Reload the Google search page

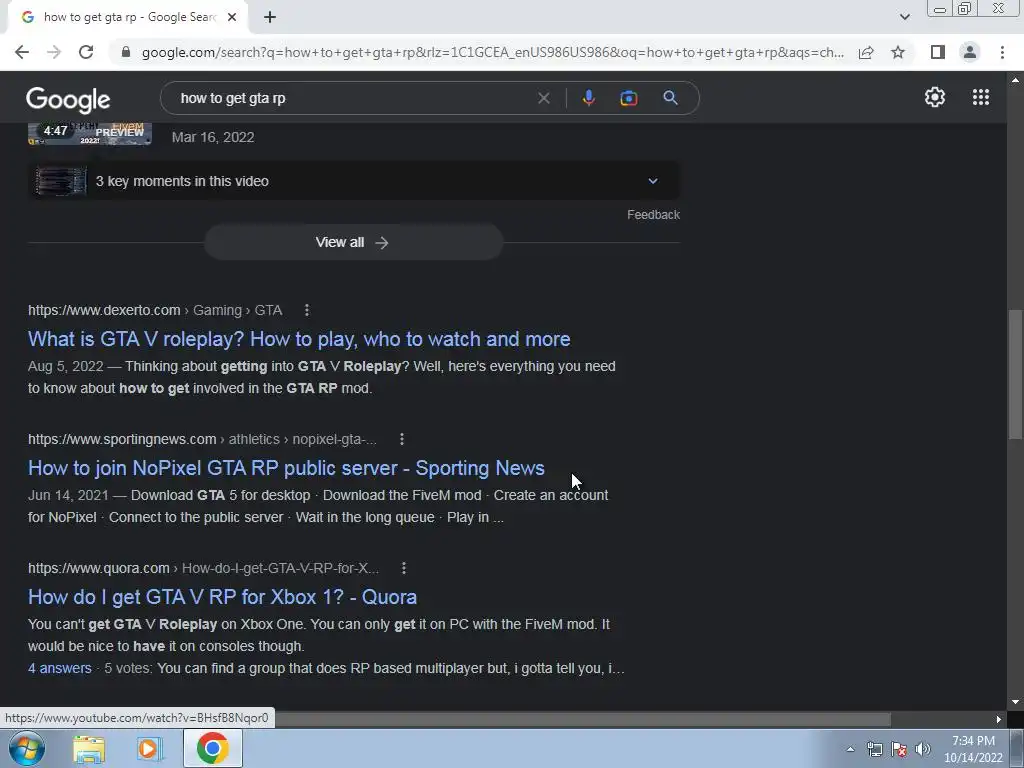click(x=86, y=52)
